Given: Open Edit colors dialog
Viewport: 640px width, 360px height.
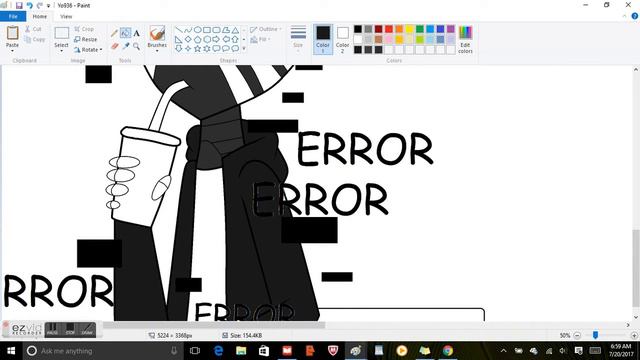Looking at the screenshot, I should pos(465,39).
